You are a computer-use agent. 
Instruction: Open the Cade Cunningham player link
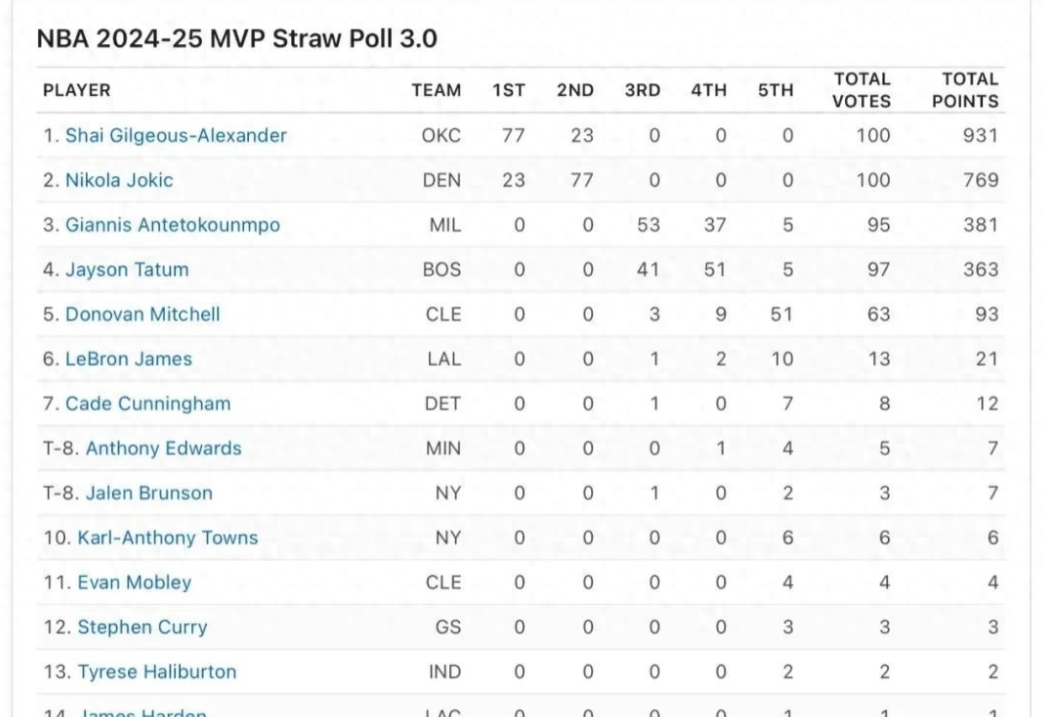(148, 404)
